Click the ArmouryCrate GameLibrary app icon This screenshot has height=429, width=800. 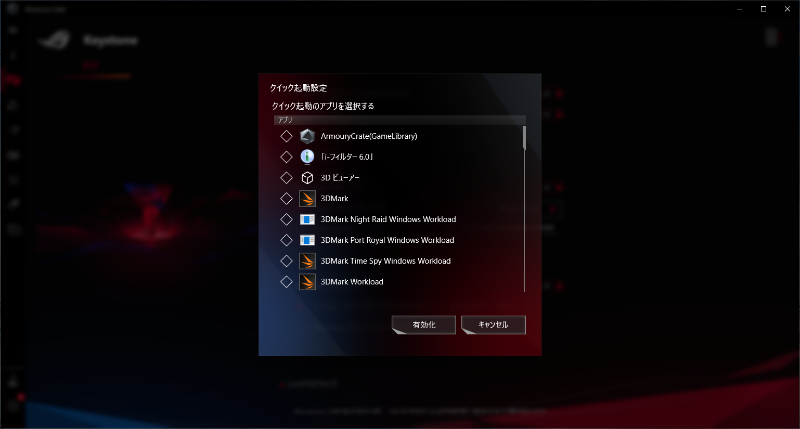(307, 136)
